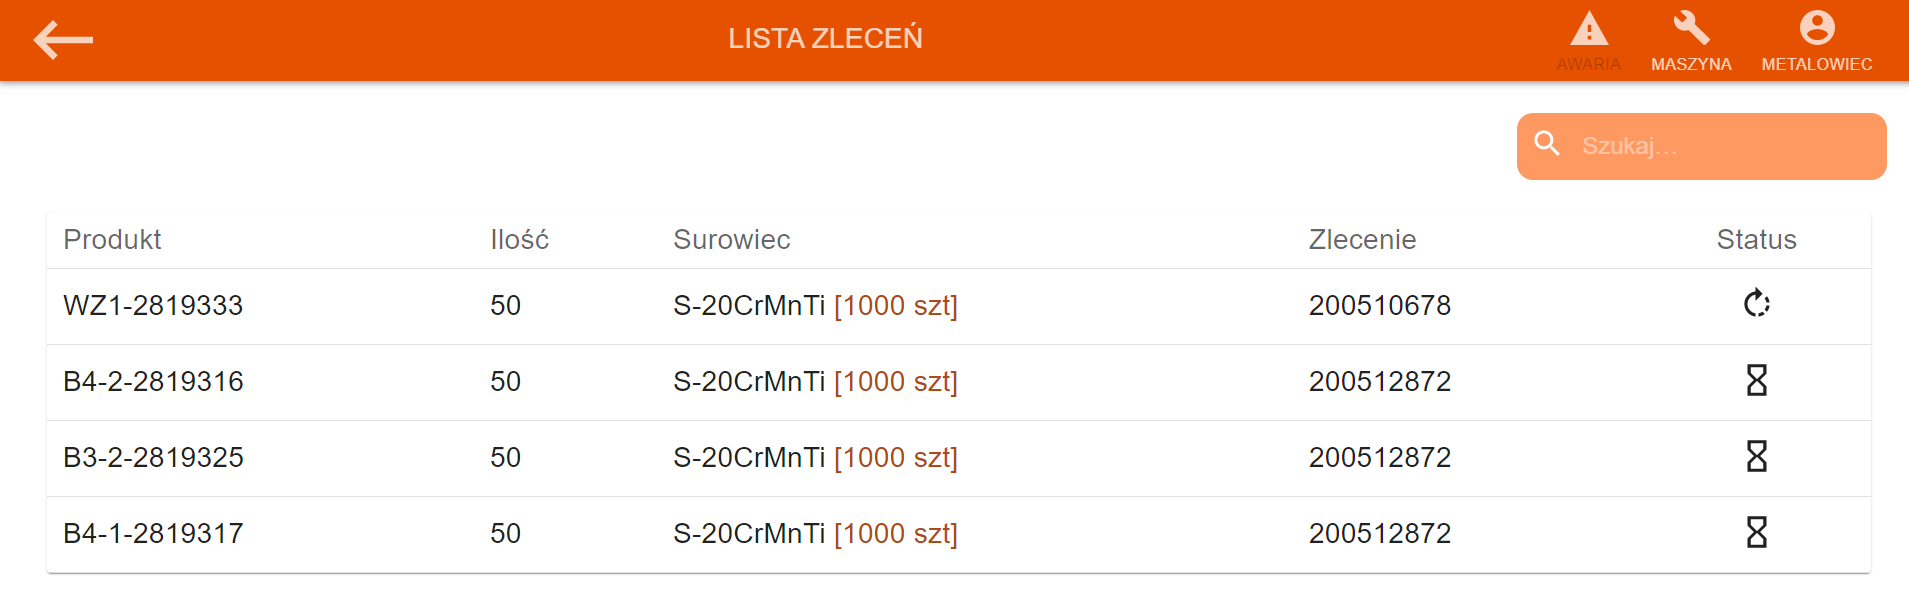Click the back arrow icon

[x=63, y=40]
